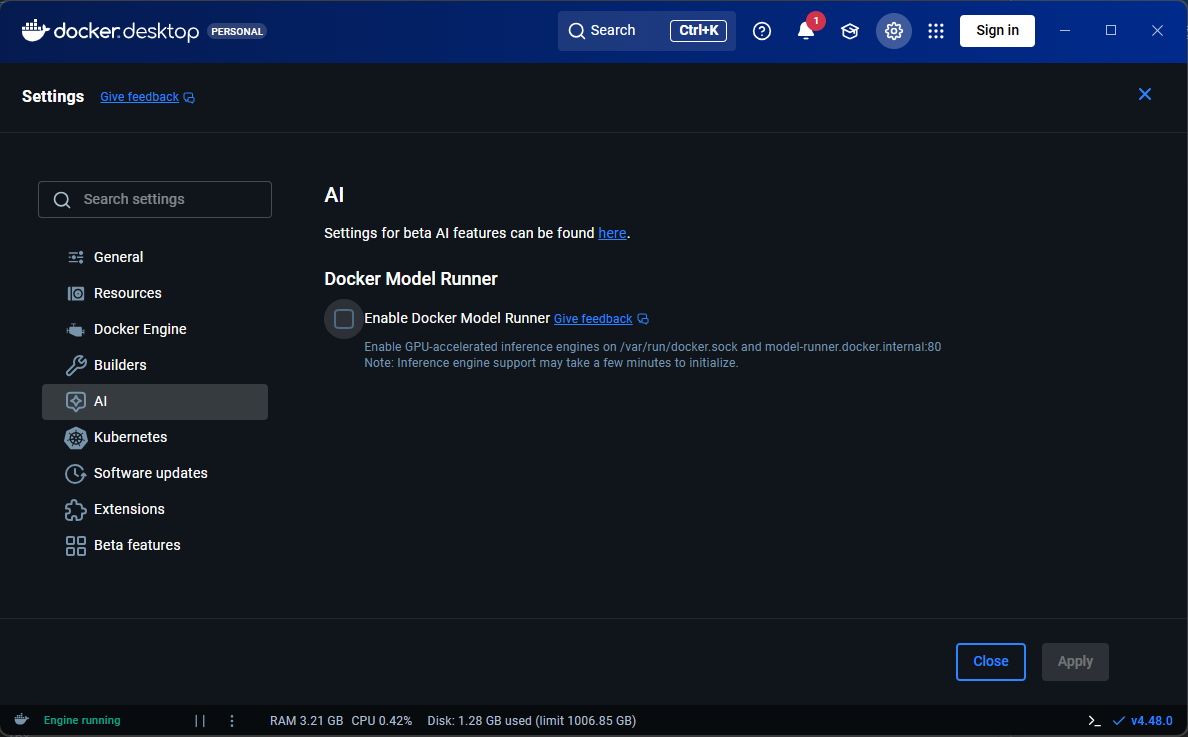This screenshot has width=1188, height=737.
Task: Click the settings gear icon in header
Action: [894, 31]
